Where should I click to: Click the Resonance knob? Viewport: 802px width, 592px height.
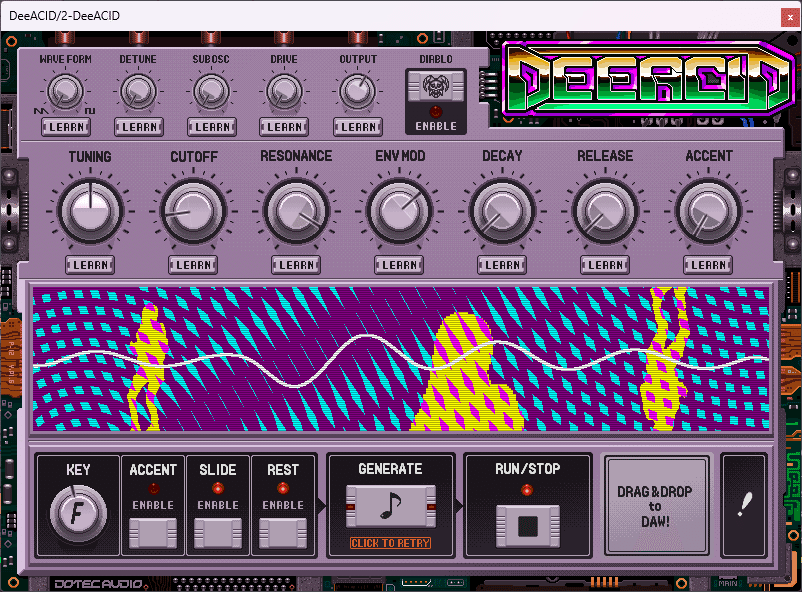(x=296, y=210)
